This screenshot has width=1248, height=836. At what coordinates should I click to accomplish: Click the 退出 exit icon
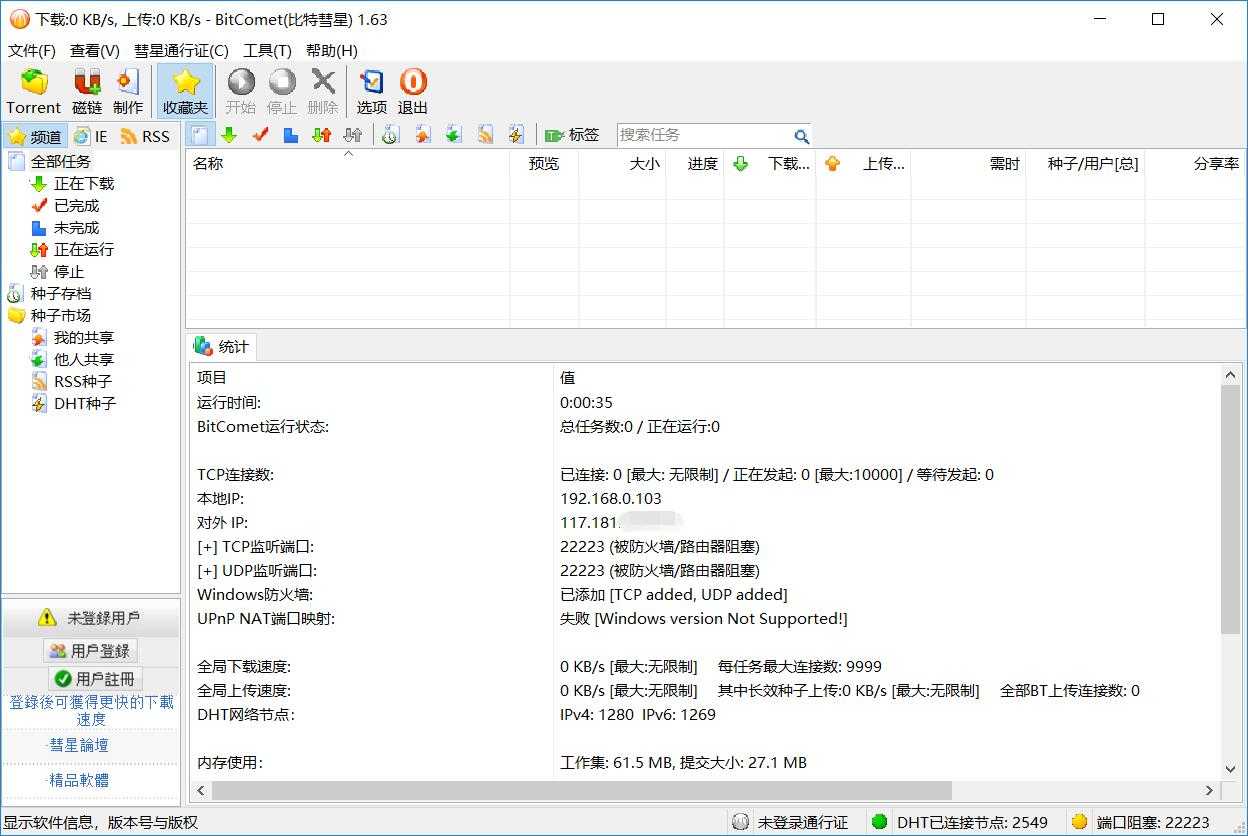click(x=412, y=90)
